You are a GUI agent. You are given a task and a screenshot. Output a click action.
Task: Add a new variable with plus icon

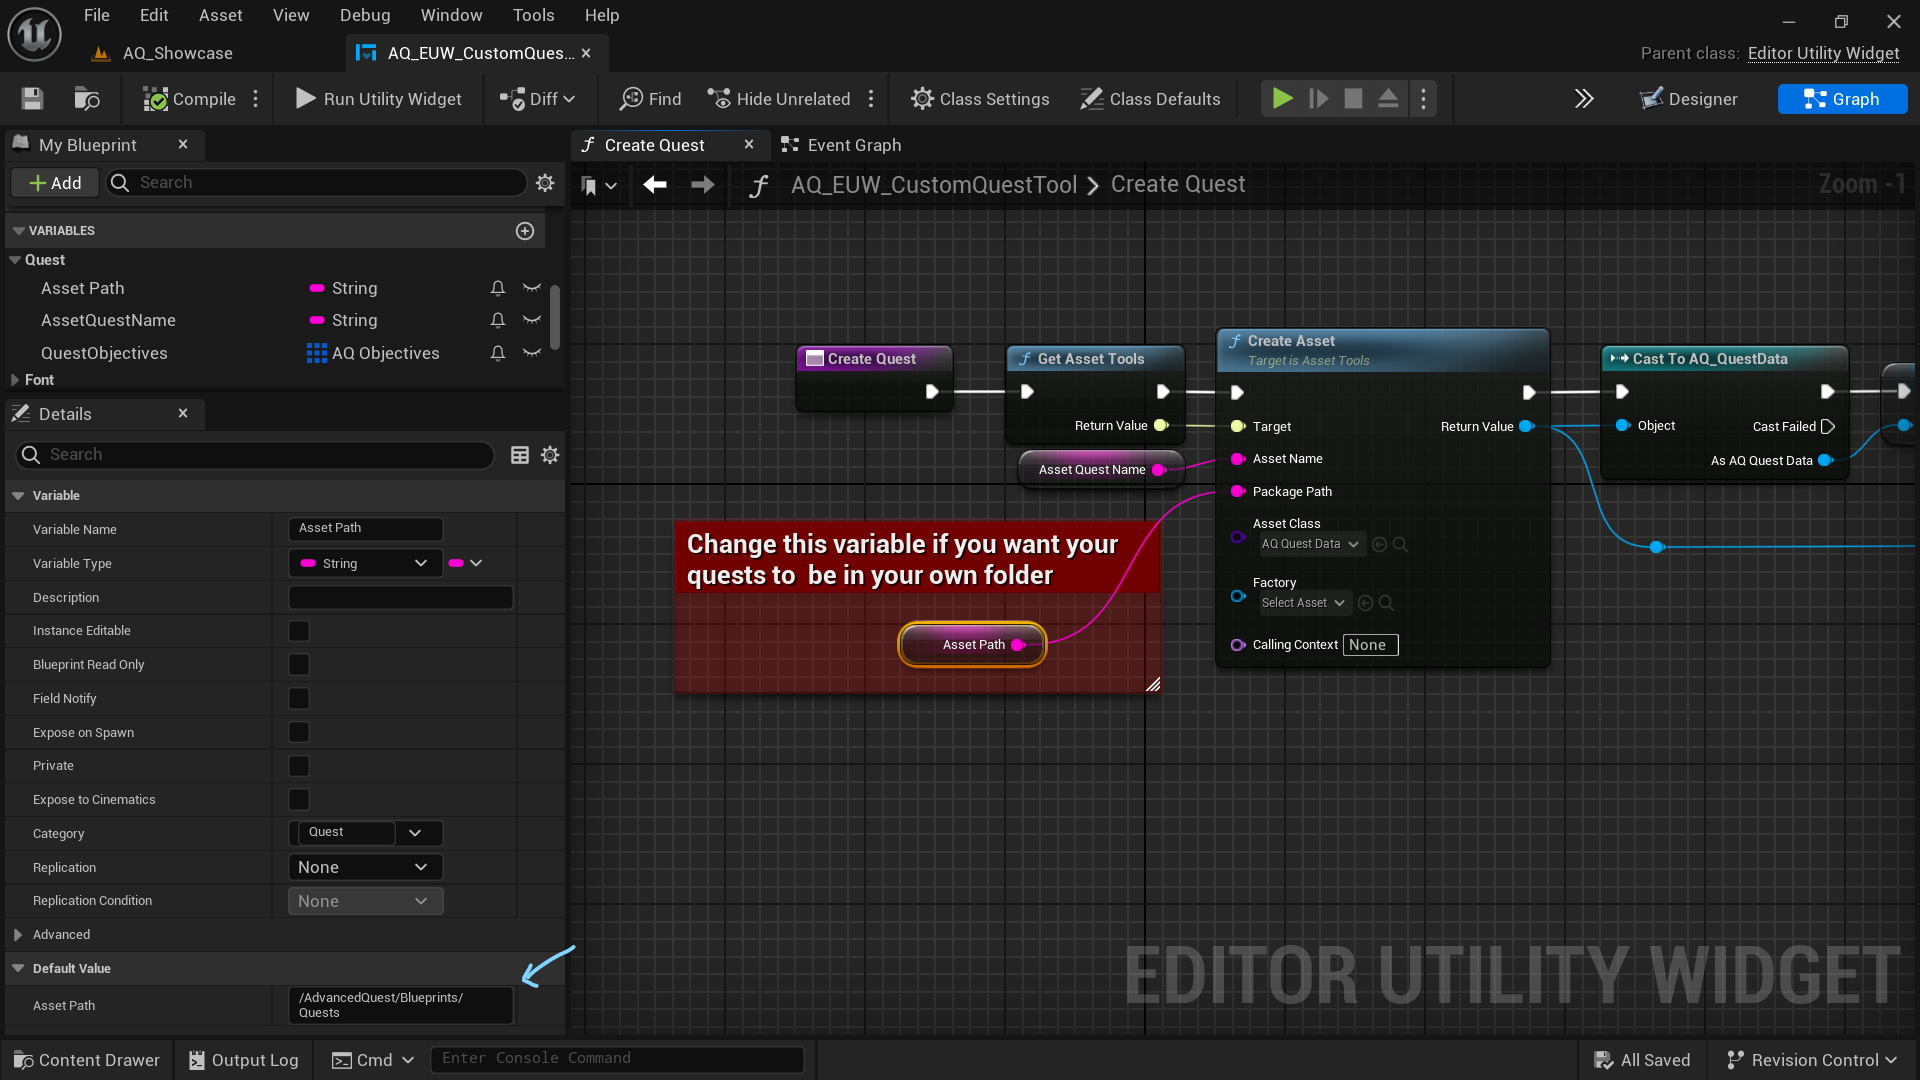(525, 231)
